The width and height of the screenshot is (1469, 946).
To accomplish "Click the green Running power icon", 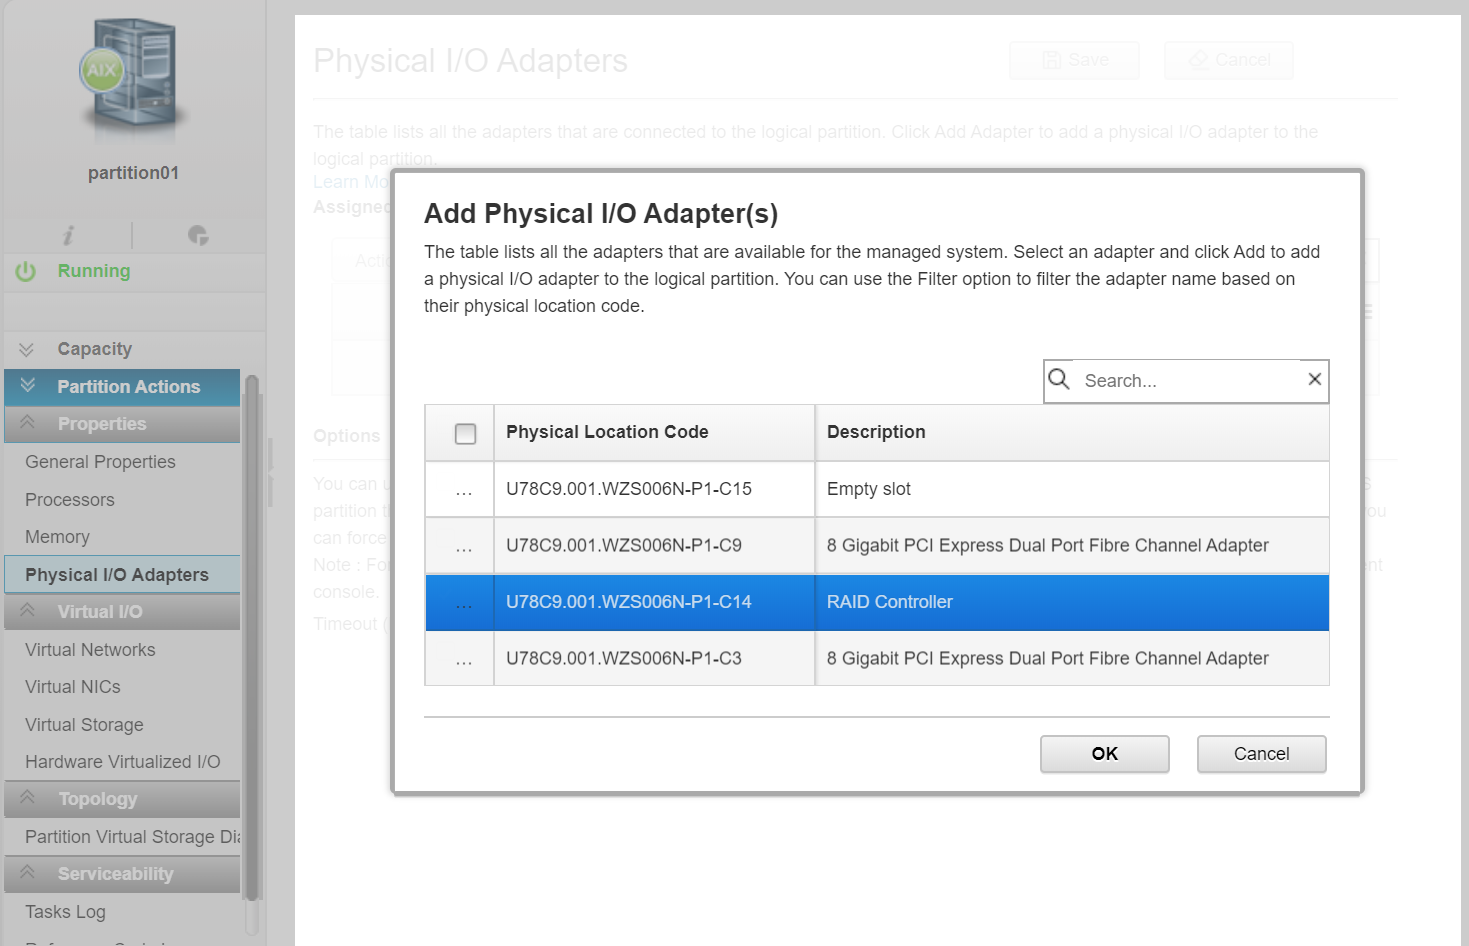I will pos(26,271).
